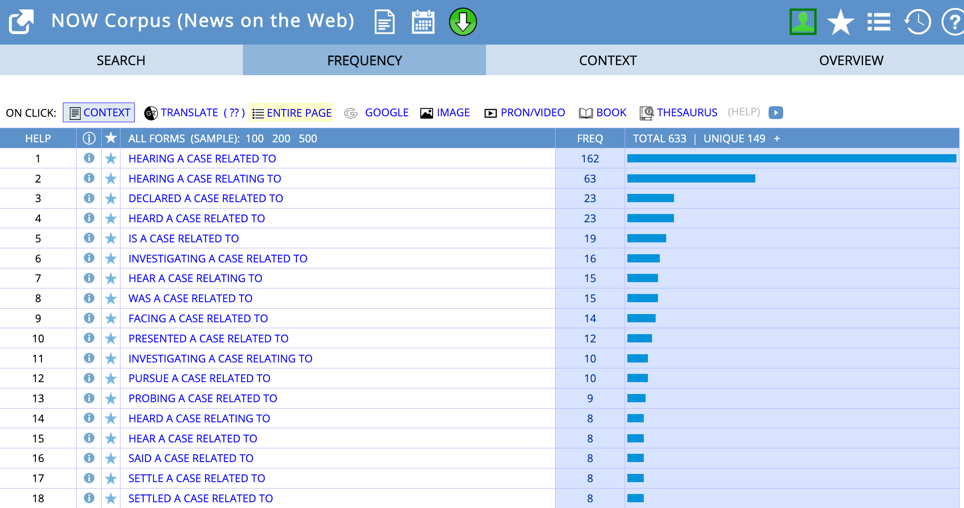Image resolution: width=964 pixels, height=508 pixels.
Task: Open context for DECLARED A CASE RELATED TO
Action: click(x=205, y=199)
